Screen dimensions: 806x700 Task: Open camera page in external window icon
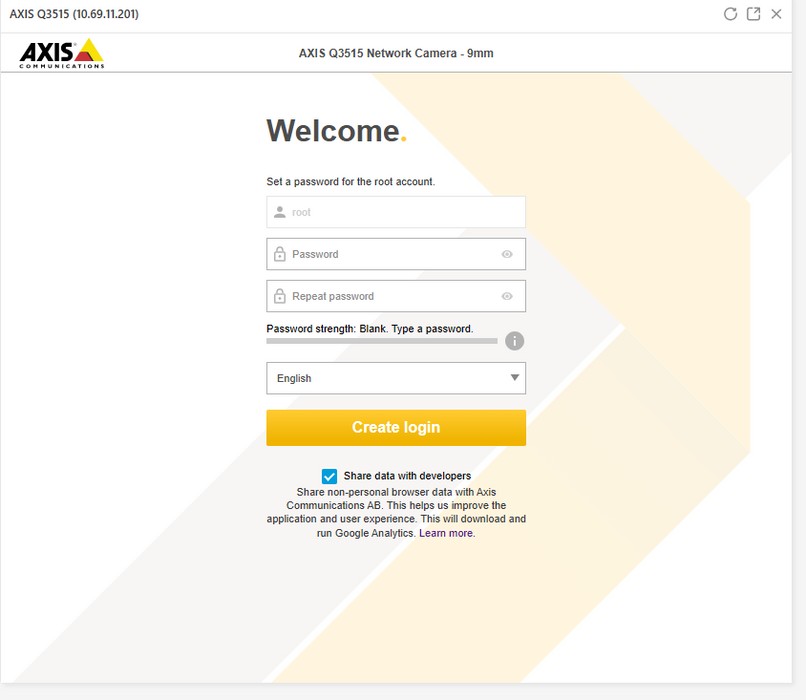[753, 14]
